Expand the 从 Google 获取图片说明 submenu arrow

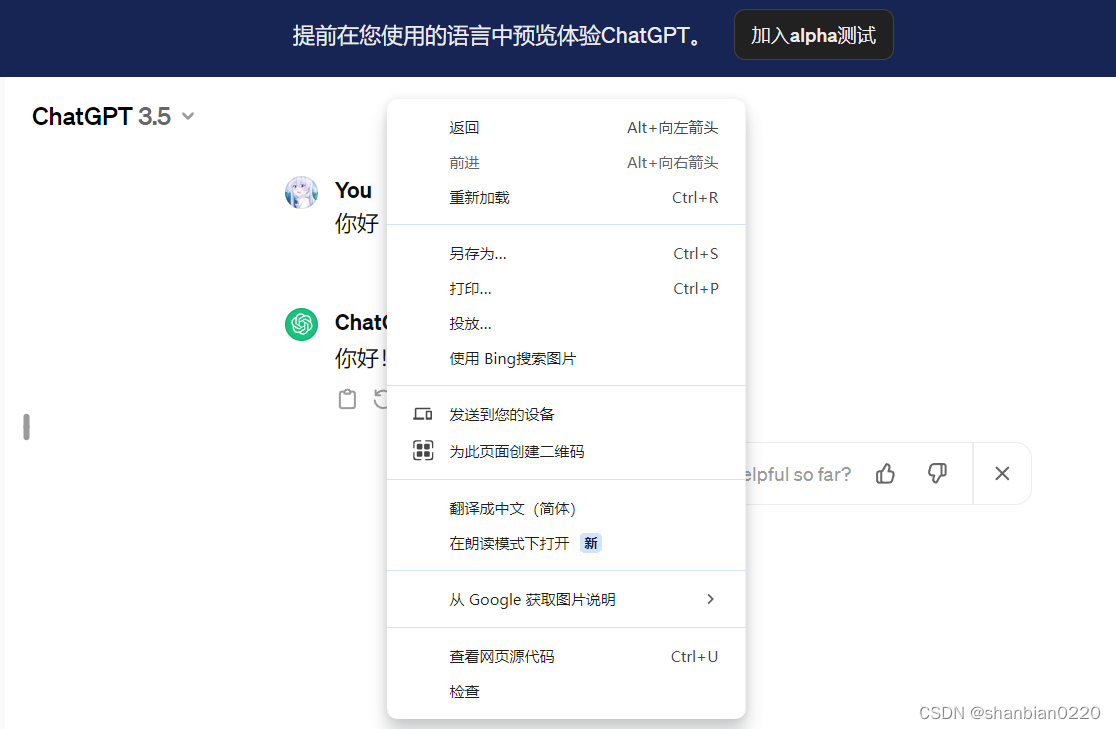710,599
